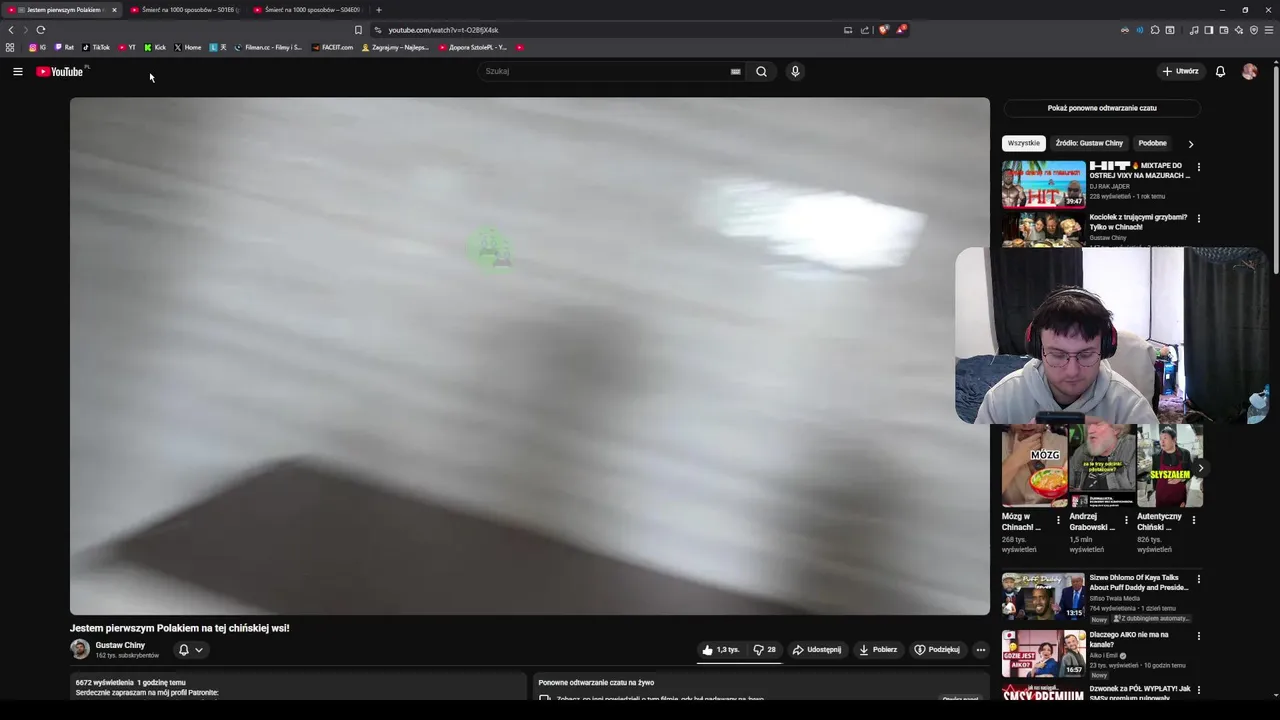
Task: Click the search magnifier button
Action: (761, 71)
